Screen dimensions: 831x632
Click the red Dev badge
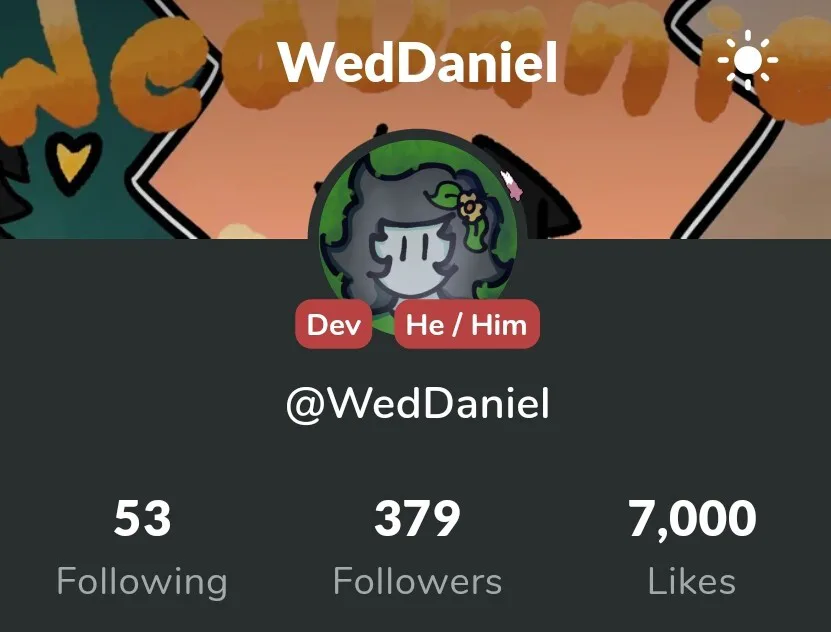[x=333, y=324]
